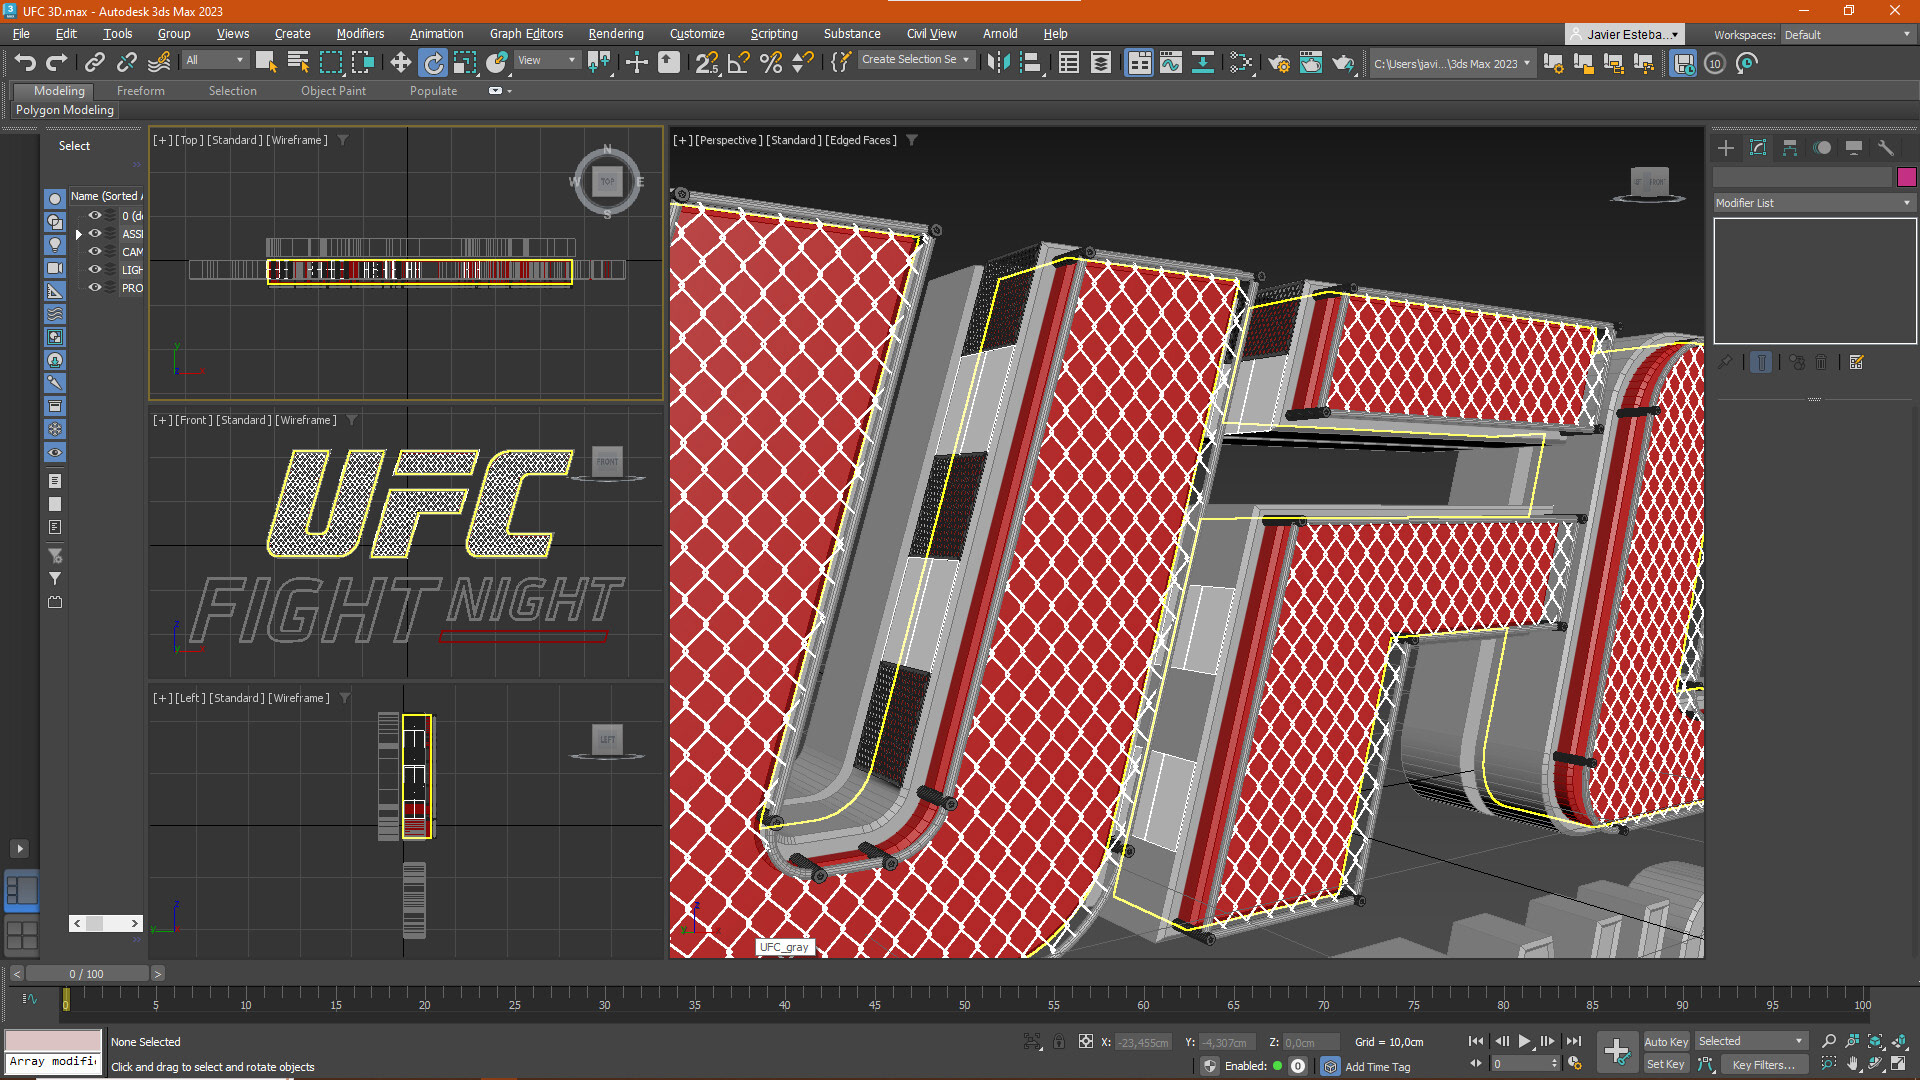Click the Key Filters button
Image resolution: width=1920 pixels, height=1080 pixels.
1763,1065
